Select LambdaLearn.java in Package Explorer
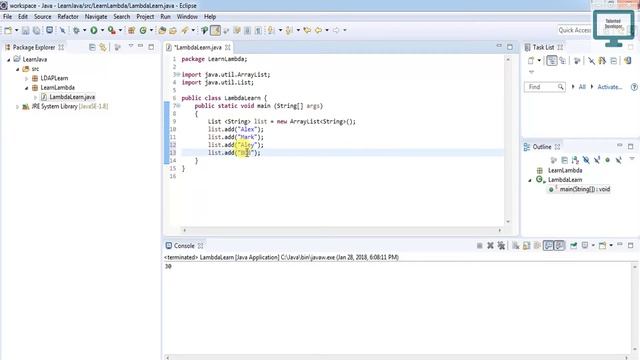Screen dimensions: 640x360 [x=72, y=97]
